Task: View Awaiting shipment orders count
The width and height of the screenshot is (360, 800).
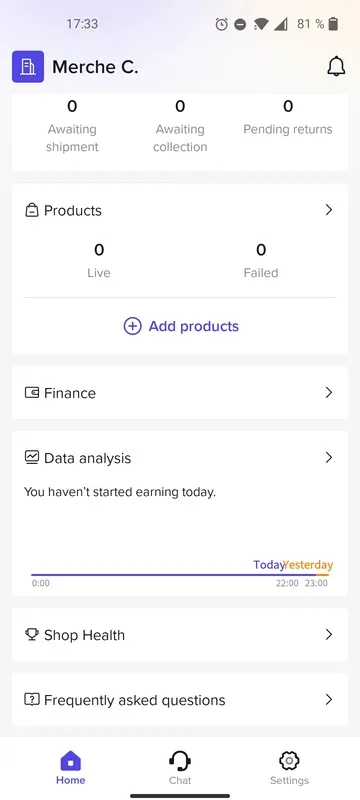Action: pyautogui.click(x=72, y=126)
